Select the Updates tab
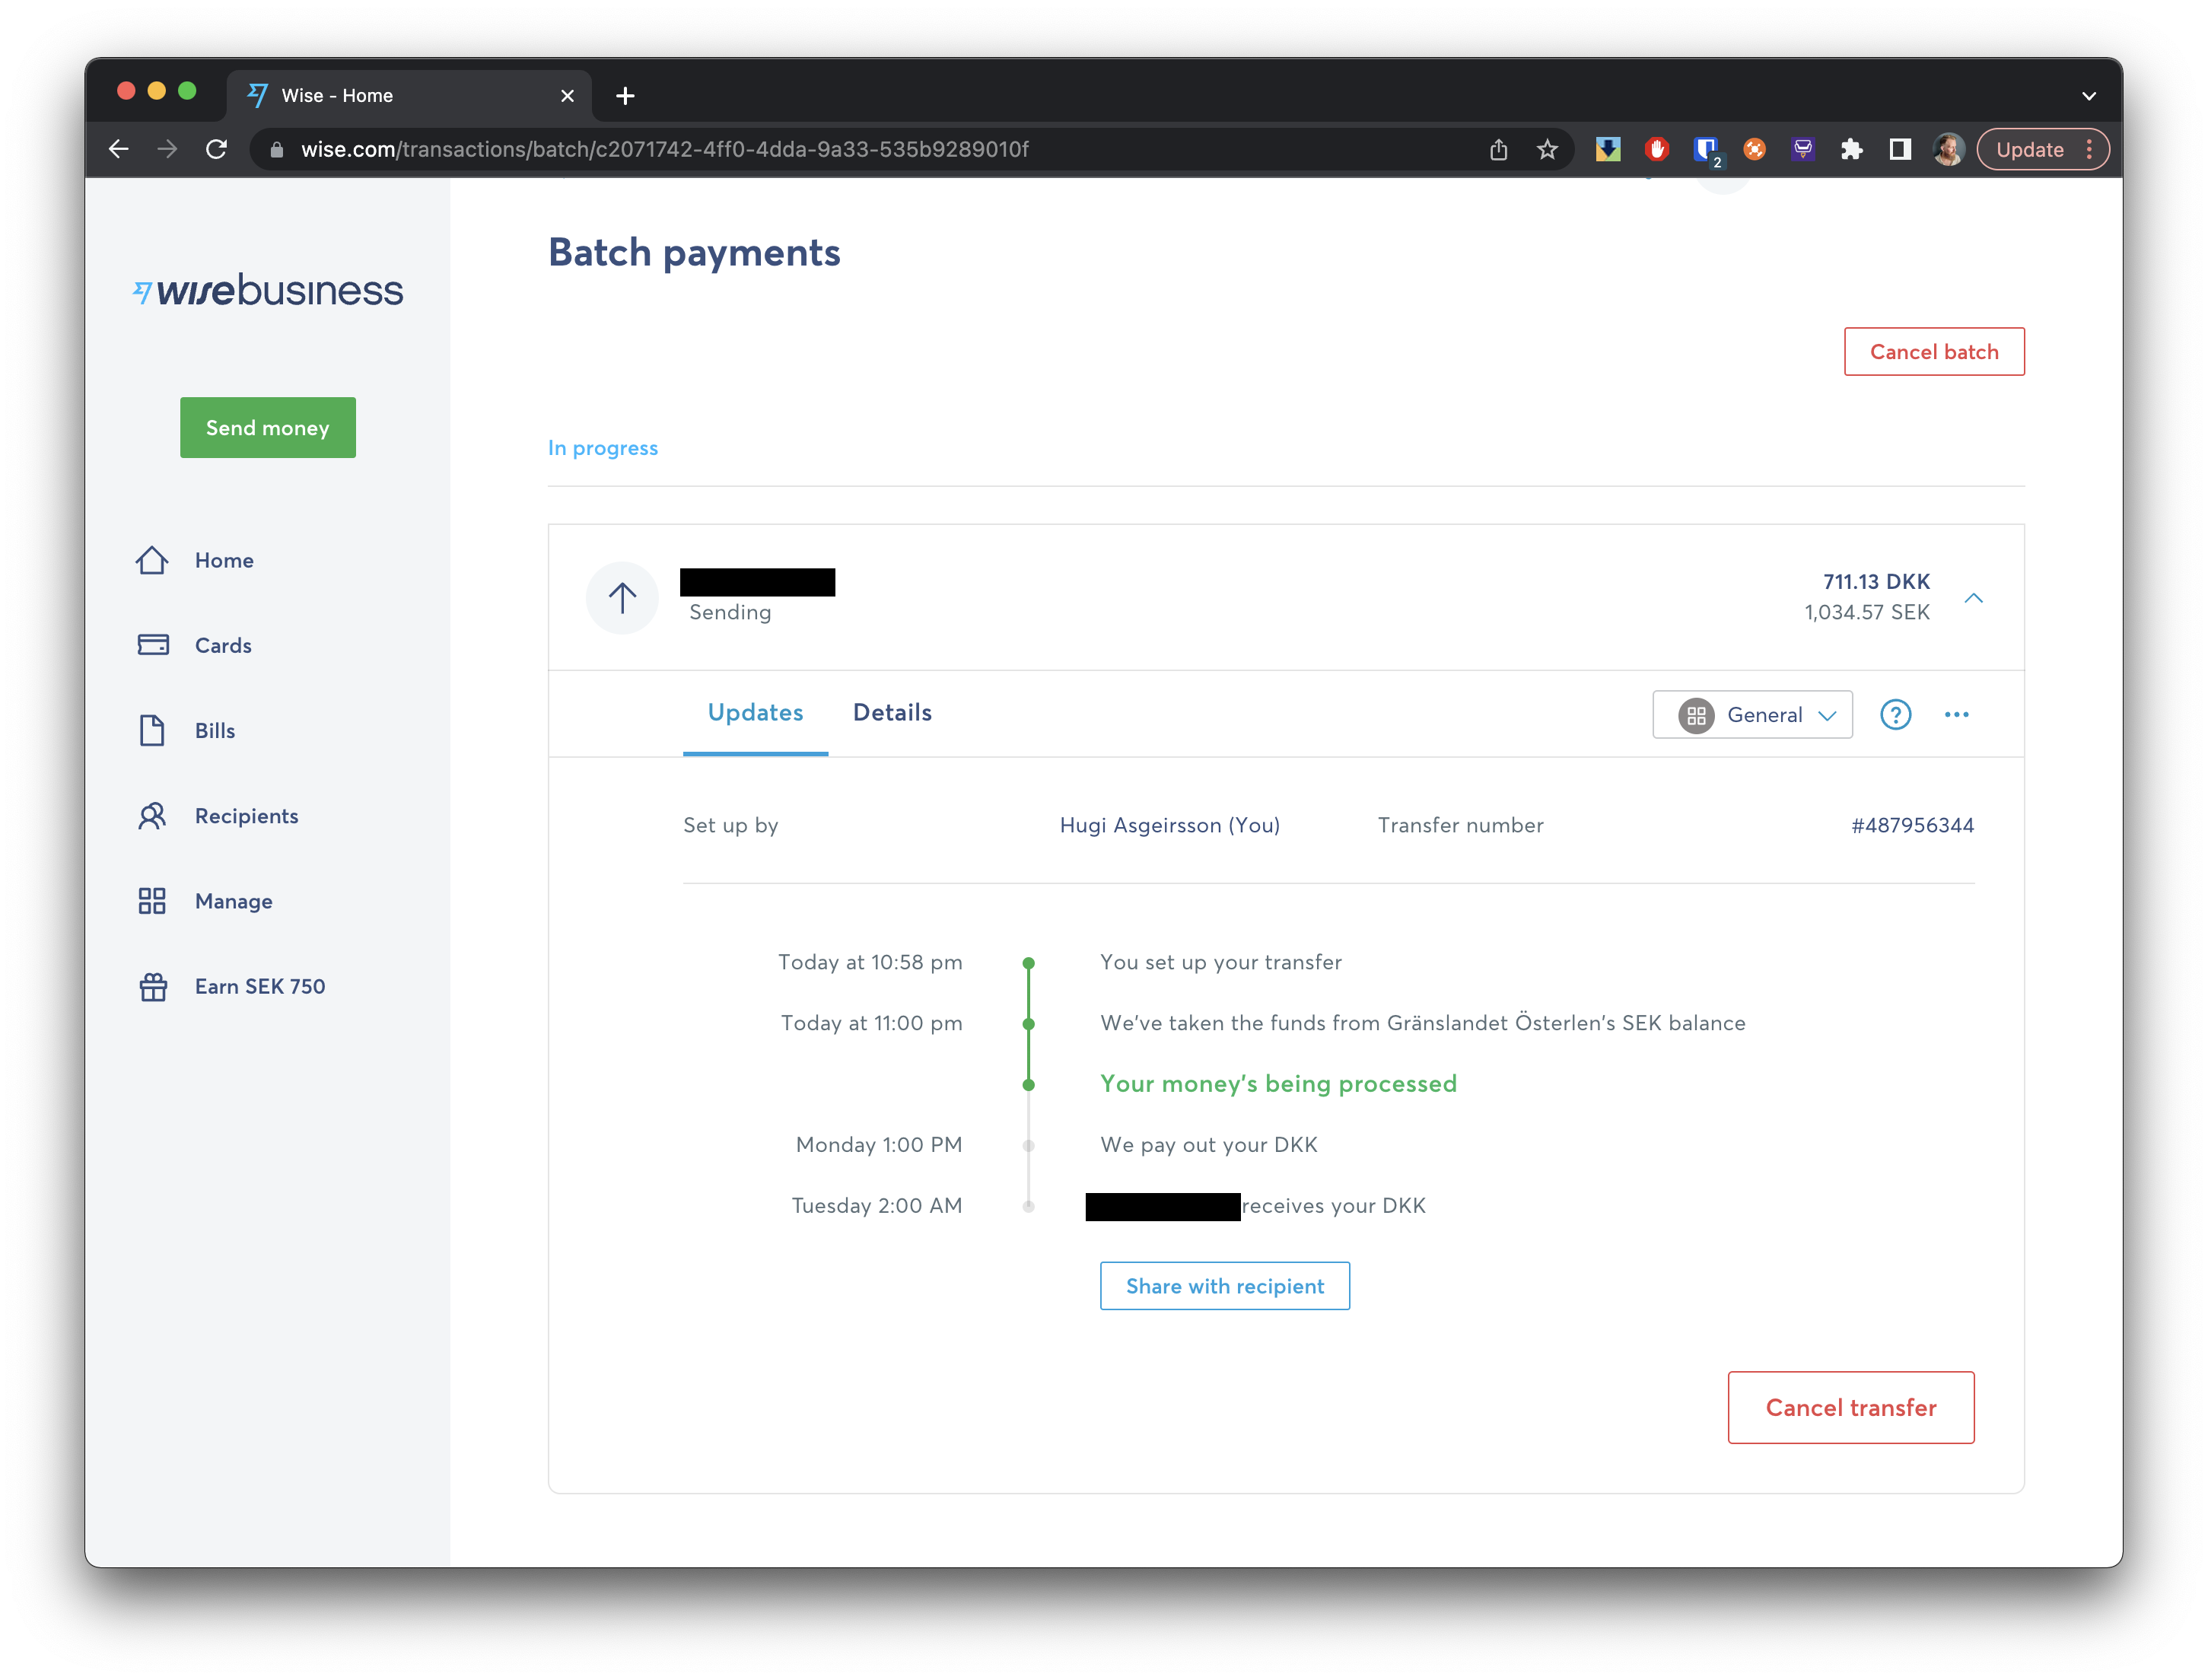The image size is (2208, 1680). point(755,713)
